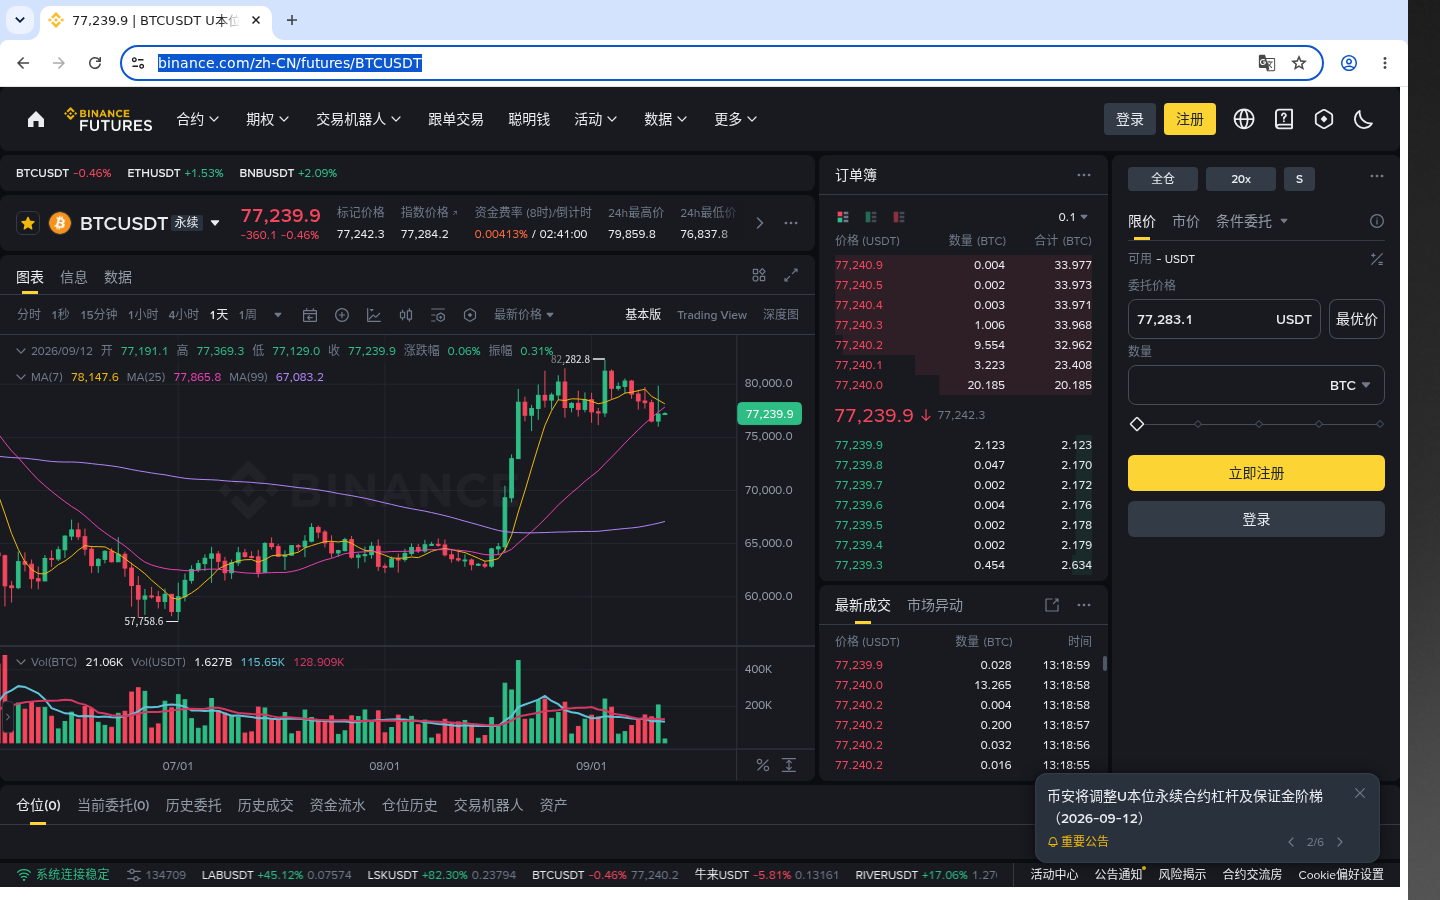
Task: Open the 最新价格 price type dropdown
Action: coord(524,315)
